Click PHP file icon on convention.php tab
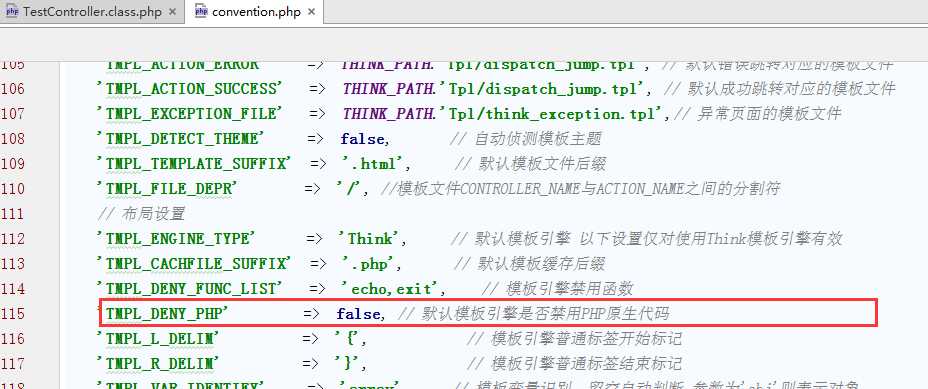The width and height of the screenshot is (928, 389). pos(201,11)
